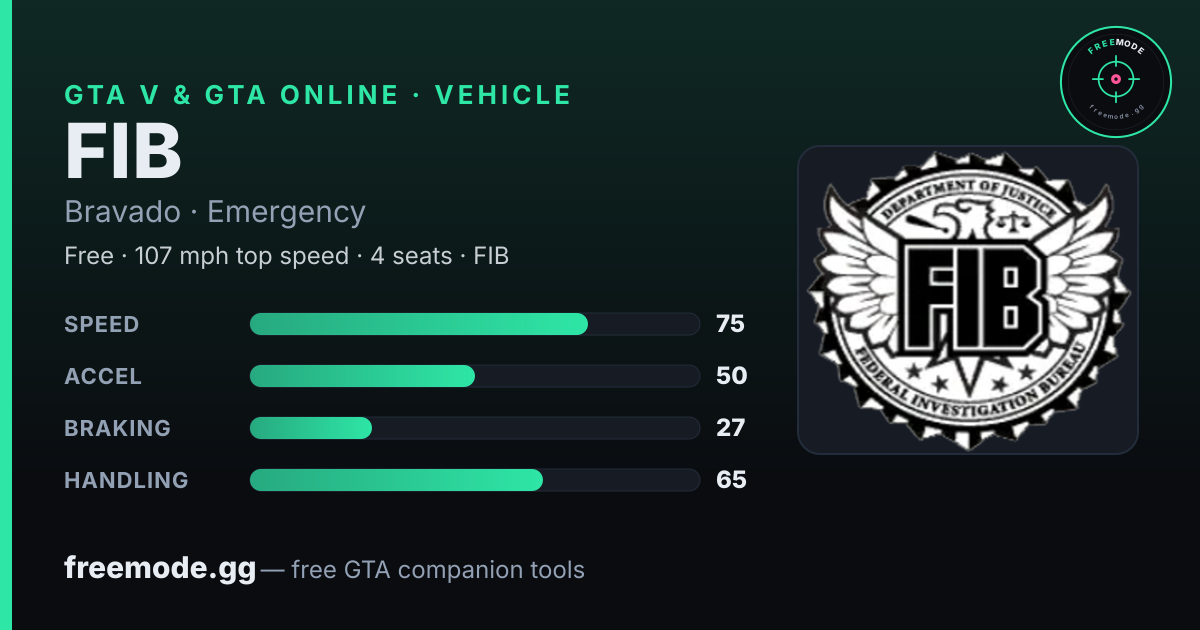Image resolution: width=1200 pixels, height=630 pixels.
Task: Click the HANDLING stat bar
Action: pos(474,480)
